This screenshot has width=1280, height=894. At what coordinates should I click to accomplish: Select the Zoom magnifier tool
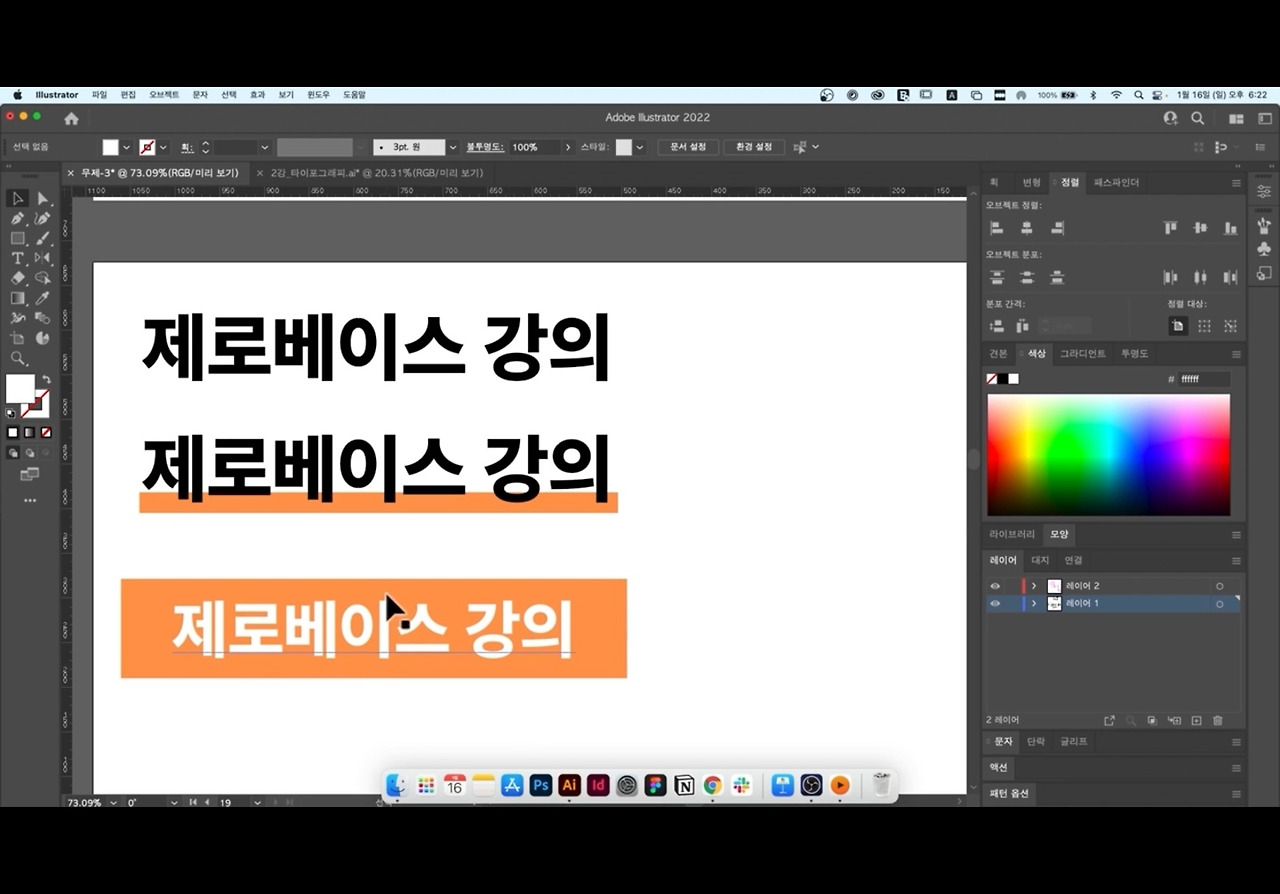pyautogui.click(x=17, y=358)
